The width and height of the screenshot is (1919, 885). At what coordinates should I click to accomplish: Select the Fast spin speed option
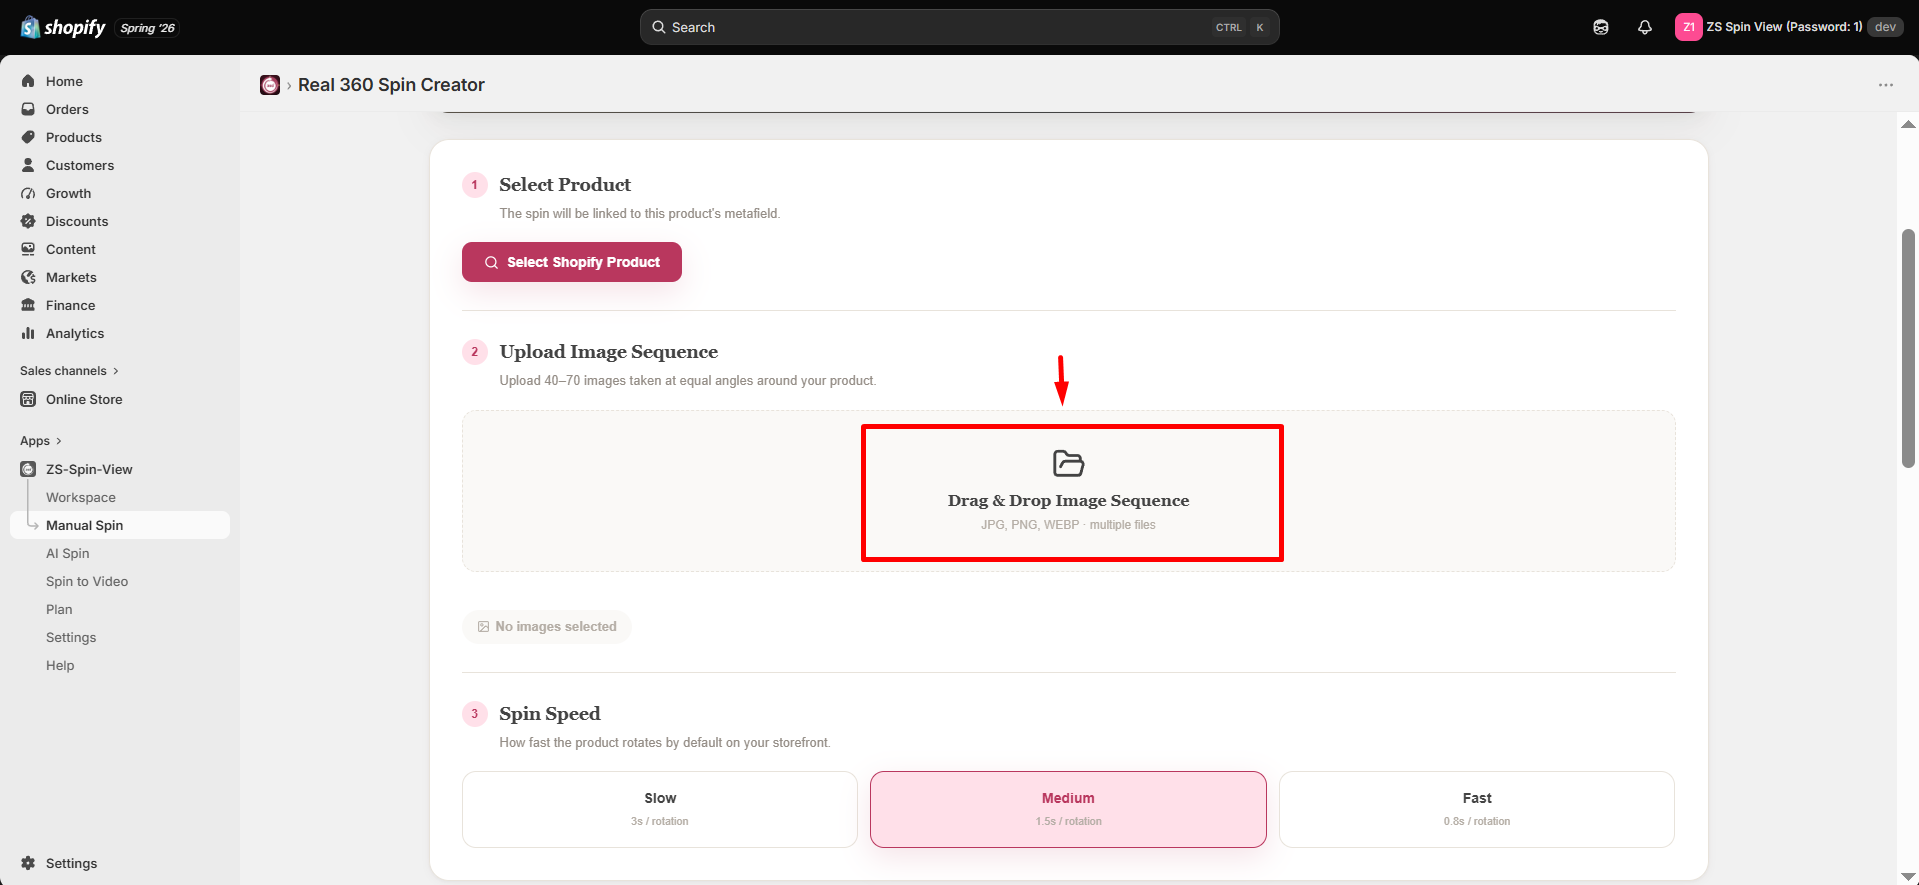click(1477, 809)
